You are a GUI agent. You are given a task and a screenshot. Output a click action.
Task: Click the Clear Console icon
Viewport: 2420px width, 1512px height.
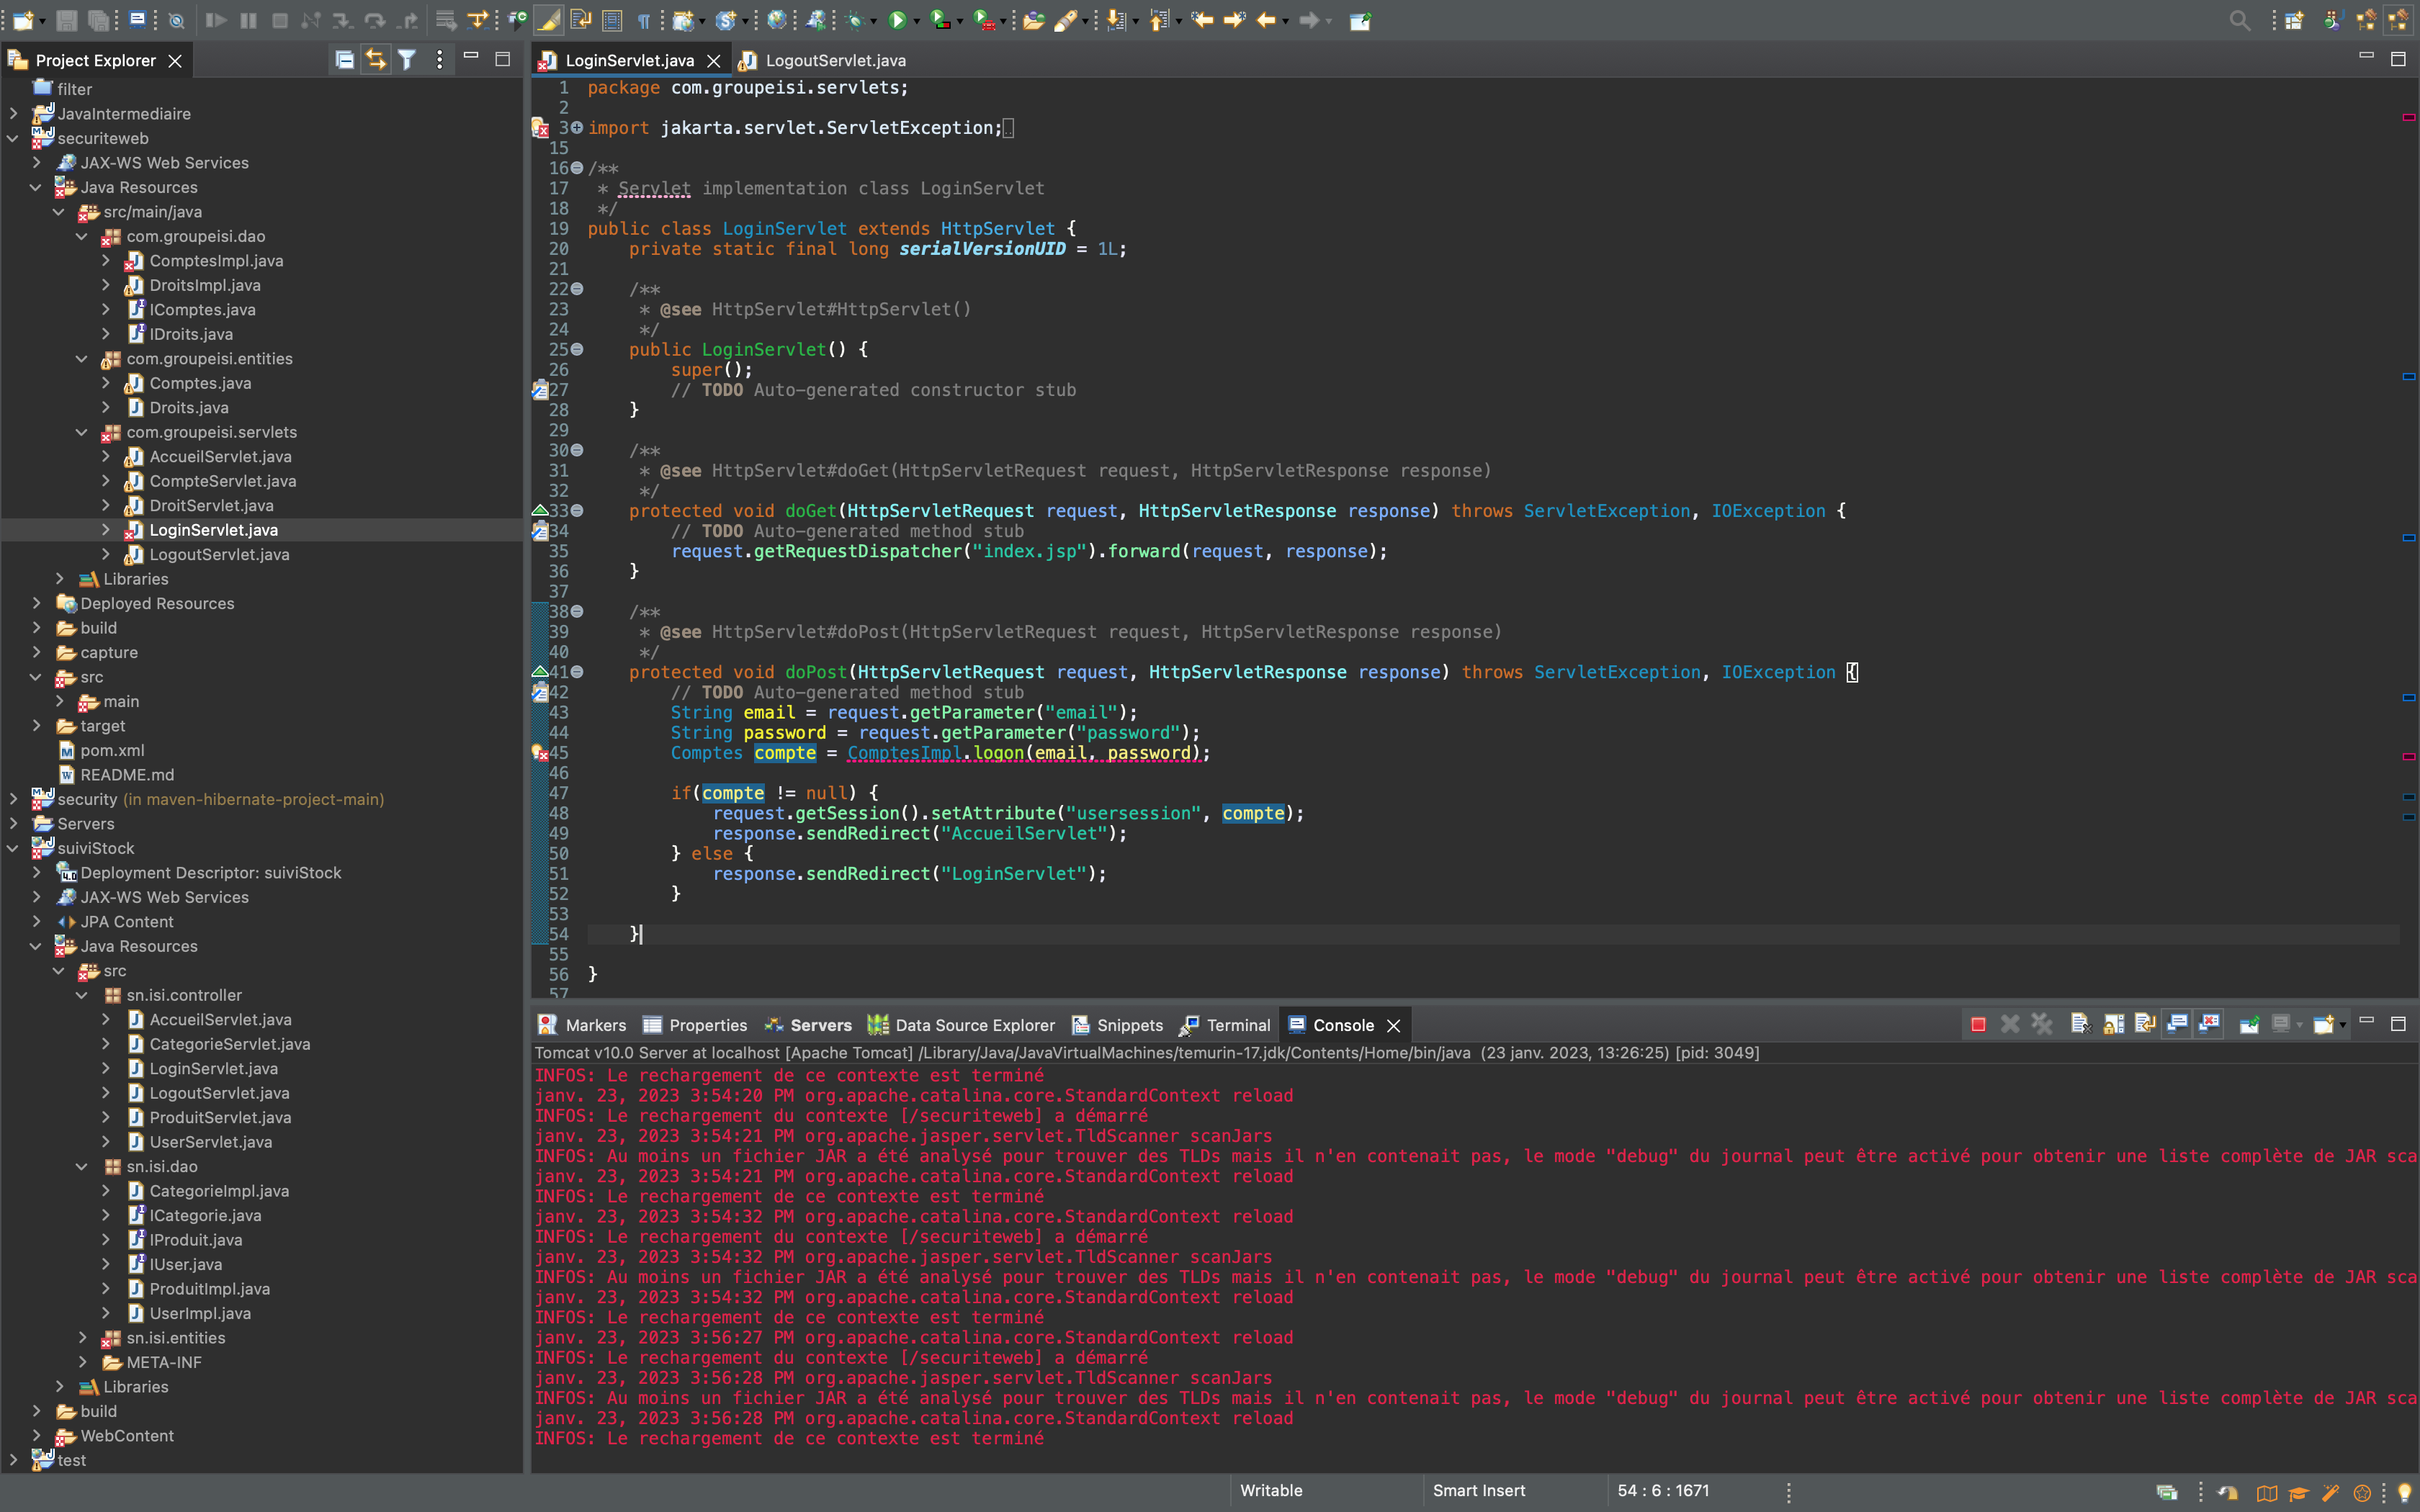[x=2080, y=1024]
